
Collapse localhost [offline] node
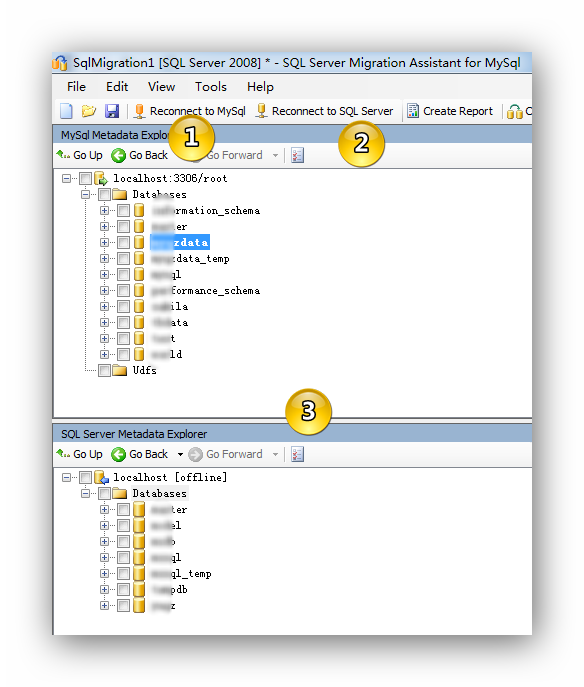tap(66, 478)
